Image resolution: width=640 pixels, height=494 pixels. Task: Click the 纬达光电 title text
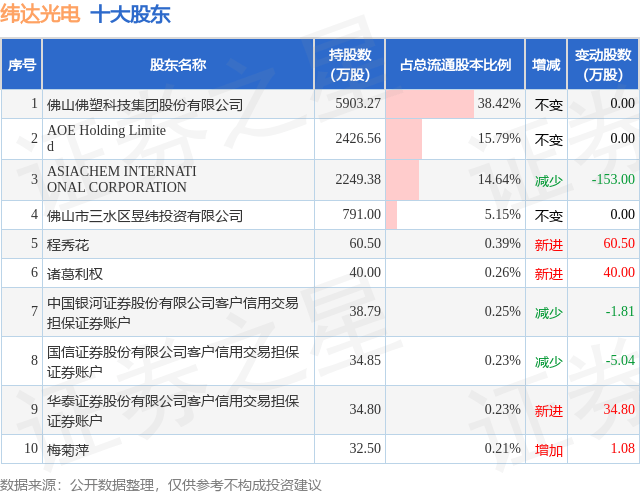click(x=40, y=14)
